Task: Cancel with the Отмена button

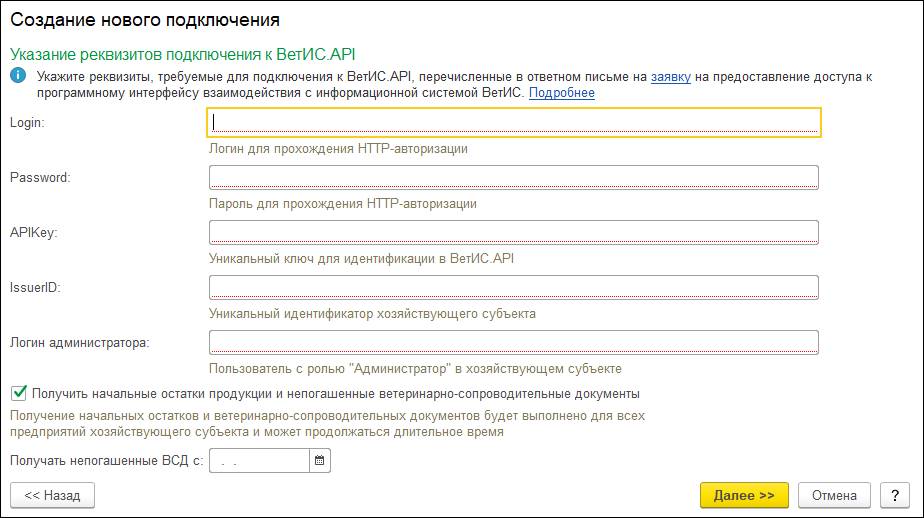Action: 834,495
